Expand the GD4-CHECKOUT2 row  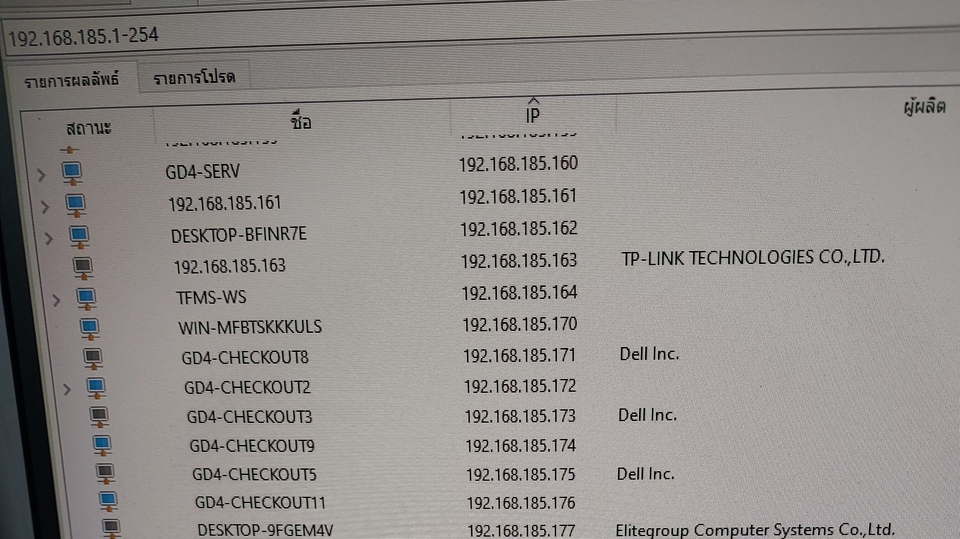click(67, 389)
